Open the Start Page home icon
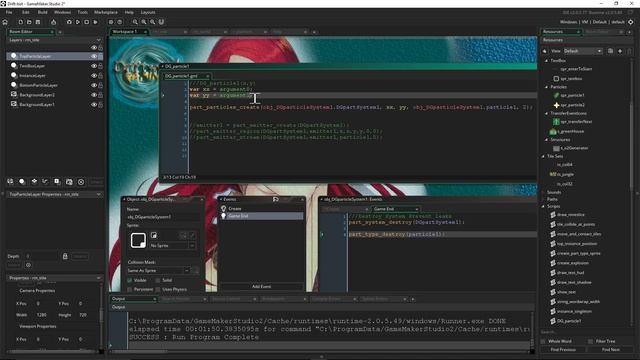Viewport: 640px width, 360px height. tap(5, 22)
